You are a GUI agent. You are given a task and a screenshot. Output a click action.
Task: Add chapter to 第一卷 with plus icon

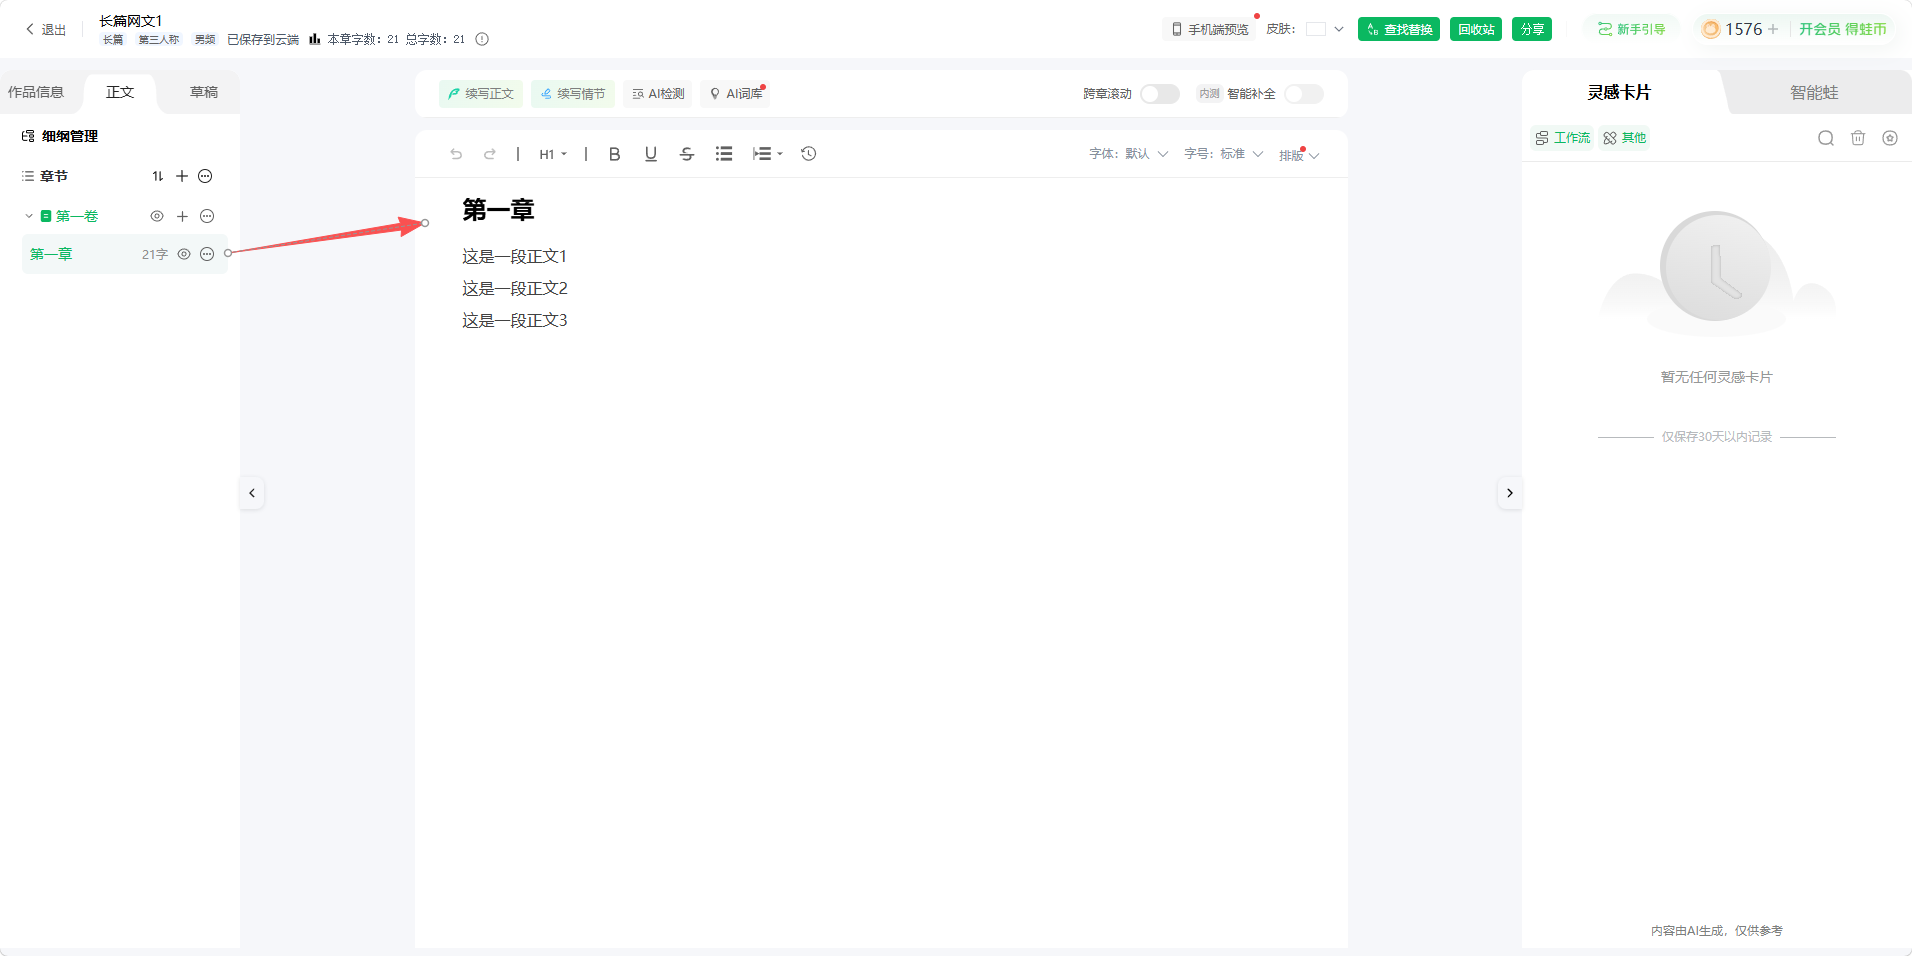click(x=182, y=216)
